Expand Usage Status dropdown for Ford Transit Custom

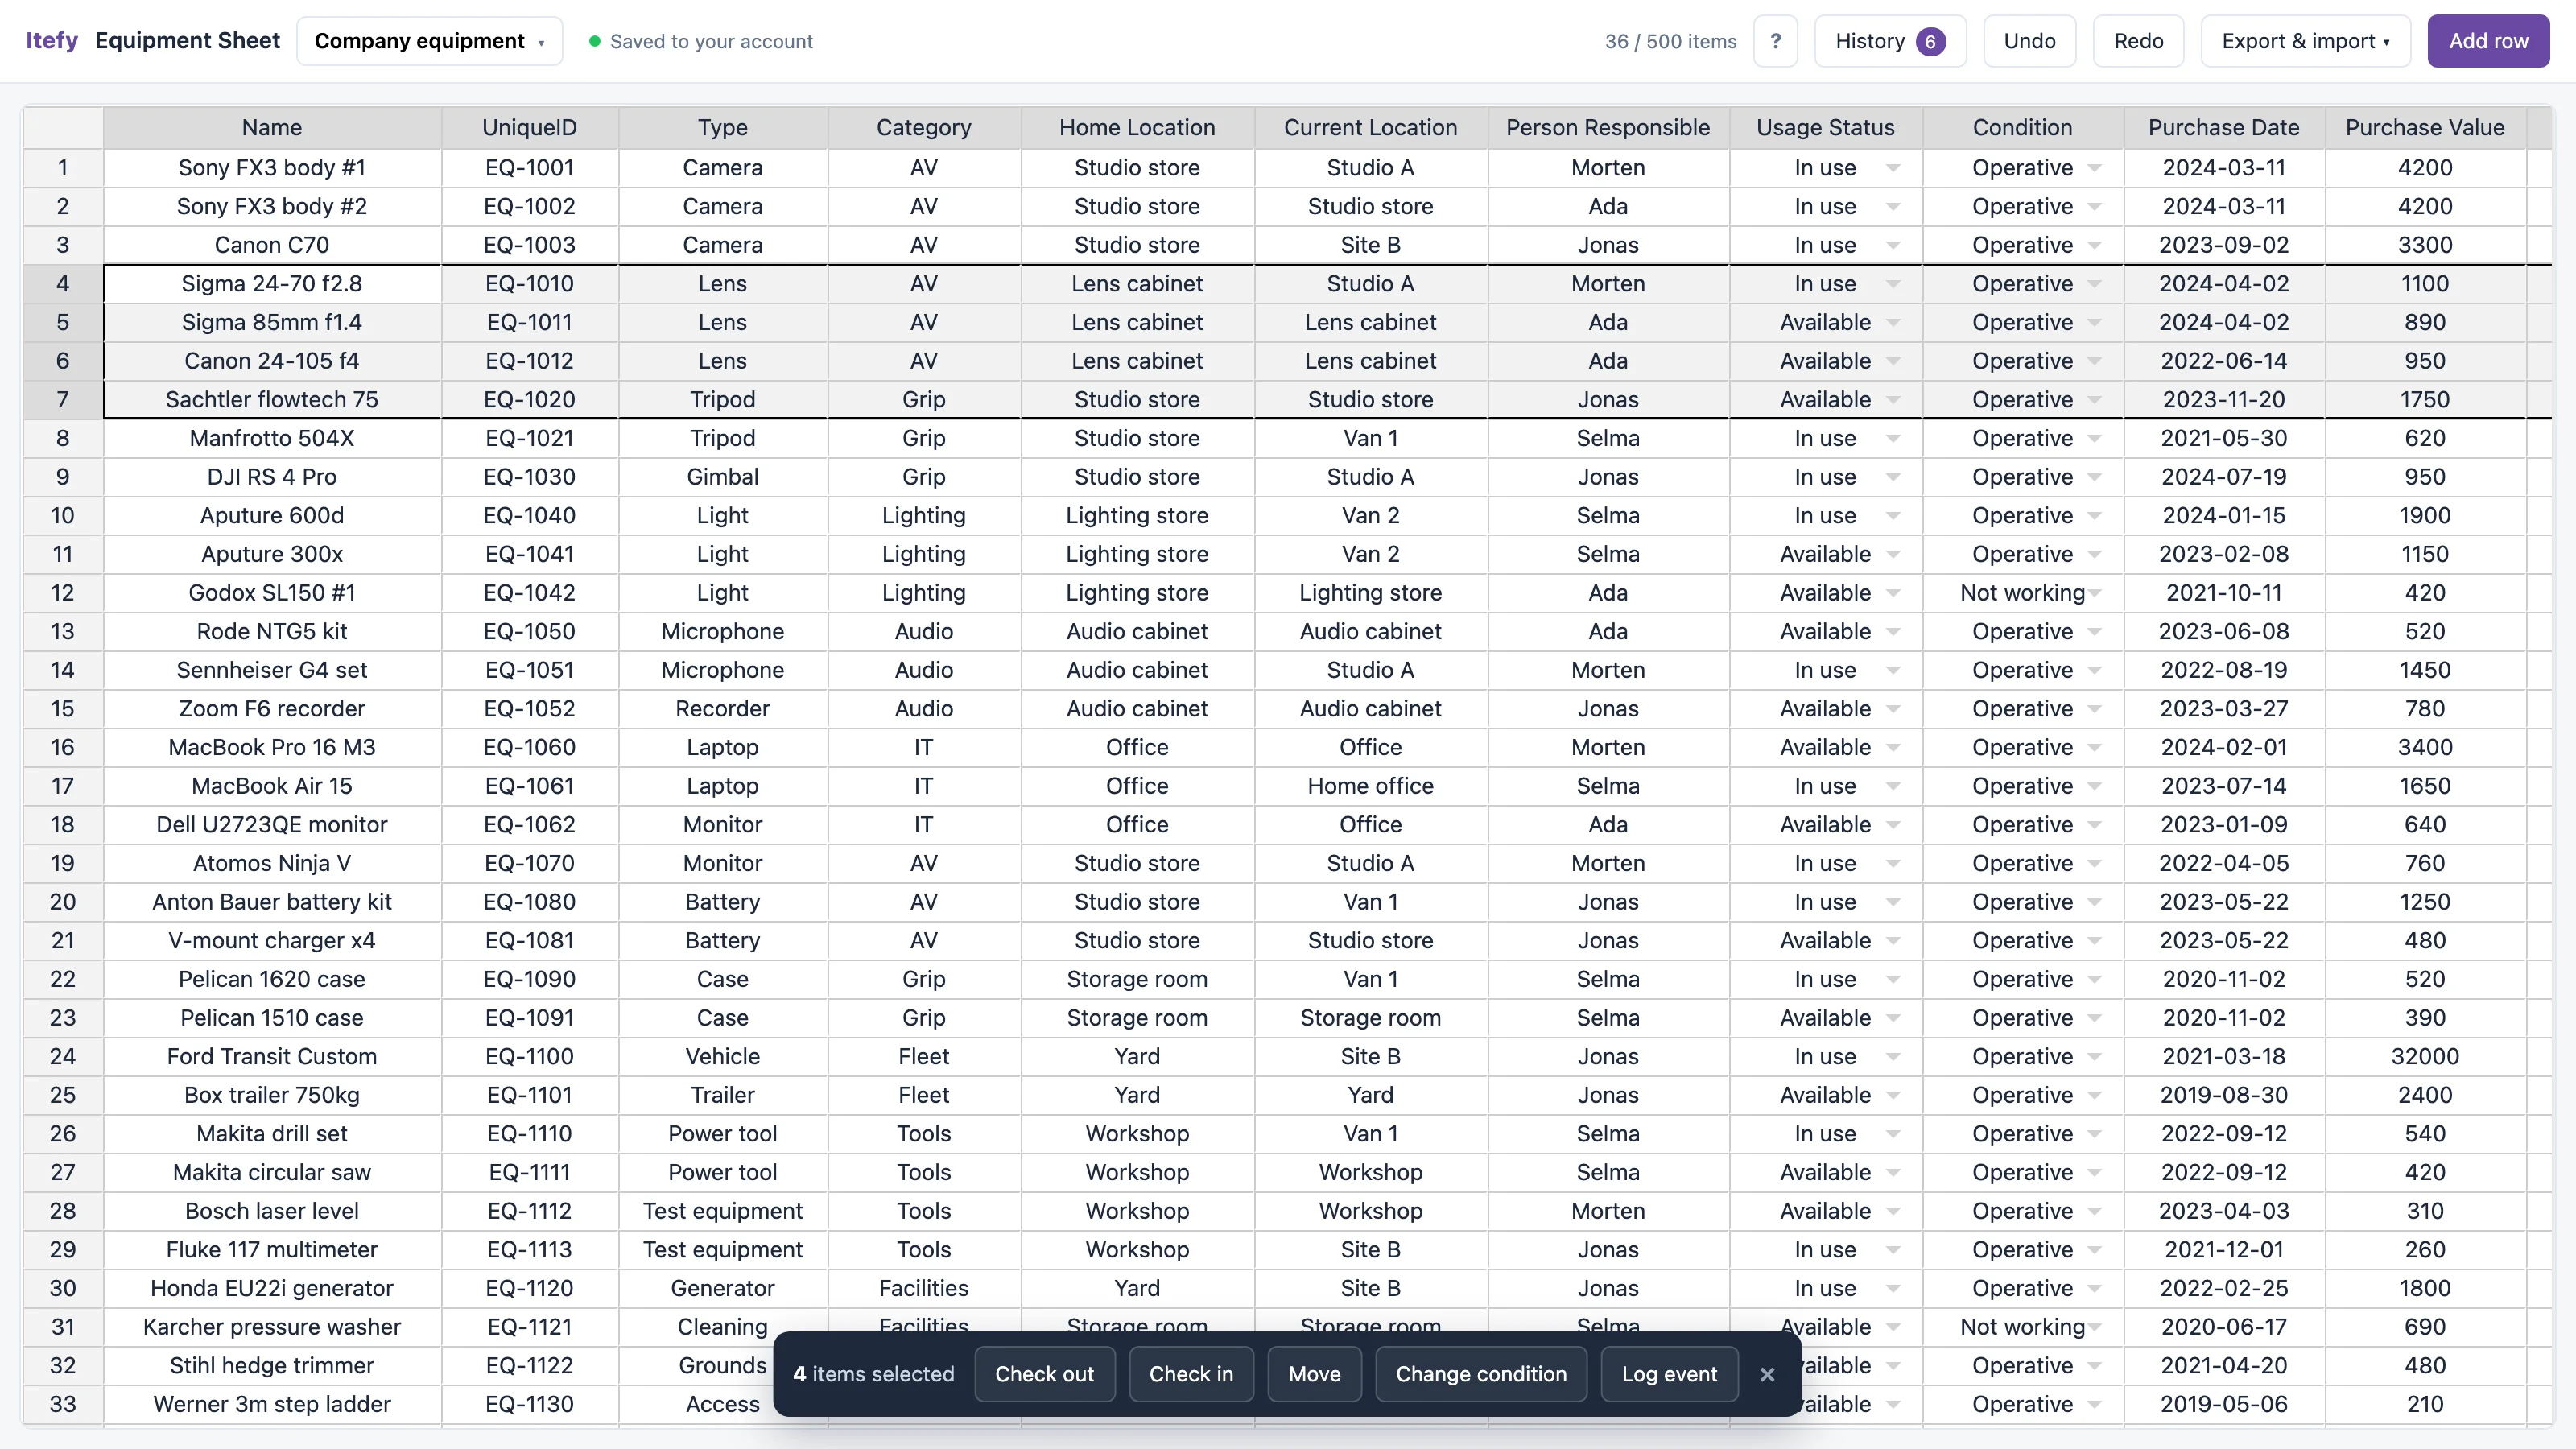click(x=1893, y=1057)
